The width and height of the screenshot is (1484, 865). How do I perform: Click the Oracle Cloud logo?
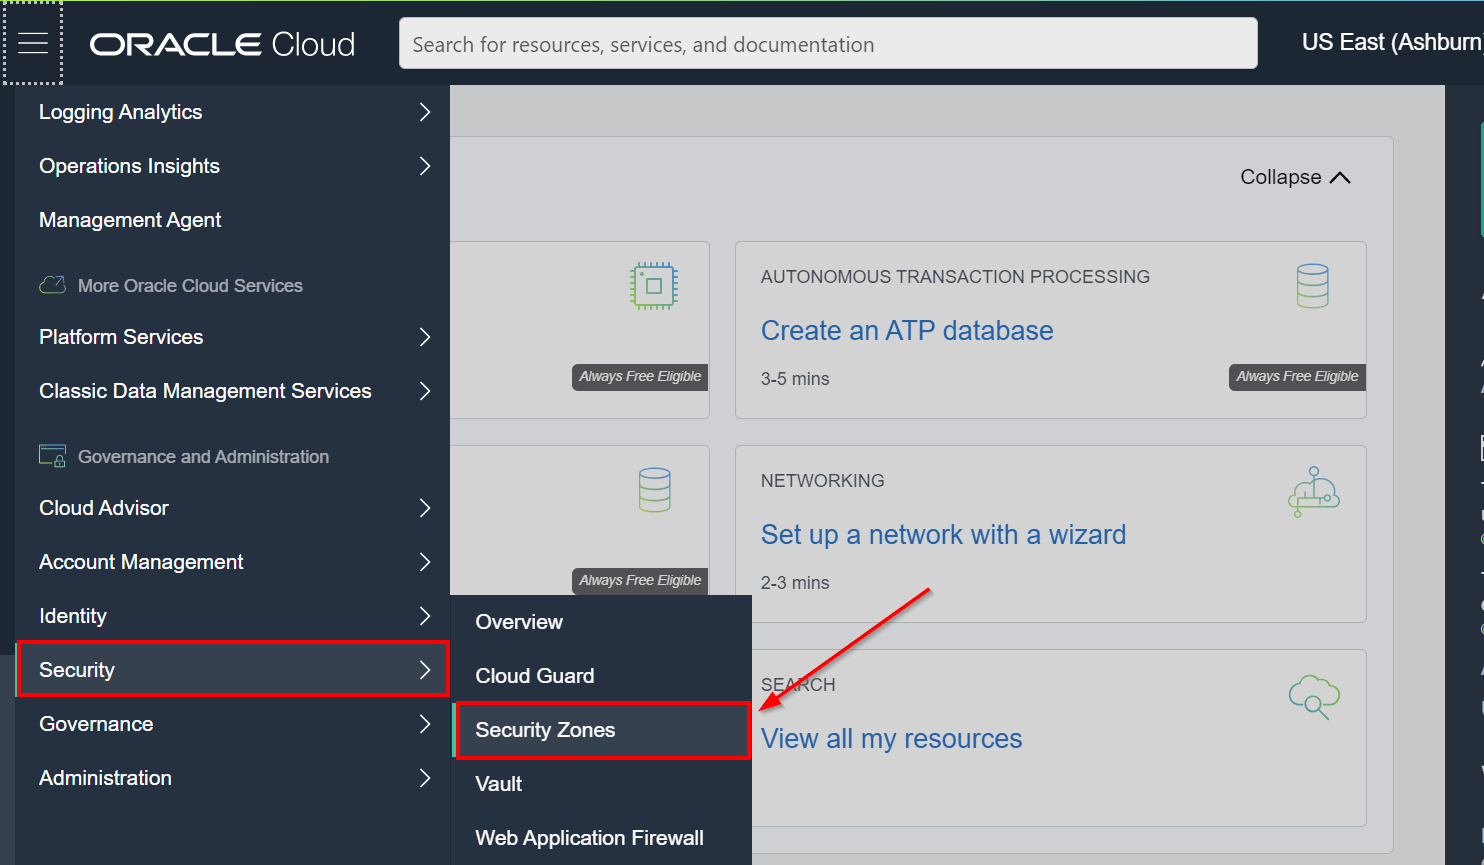[x=222, y=44]
